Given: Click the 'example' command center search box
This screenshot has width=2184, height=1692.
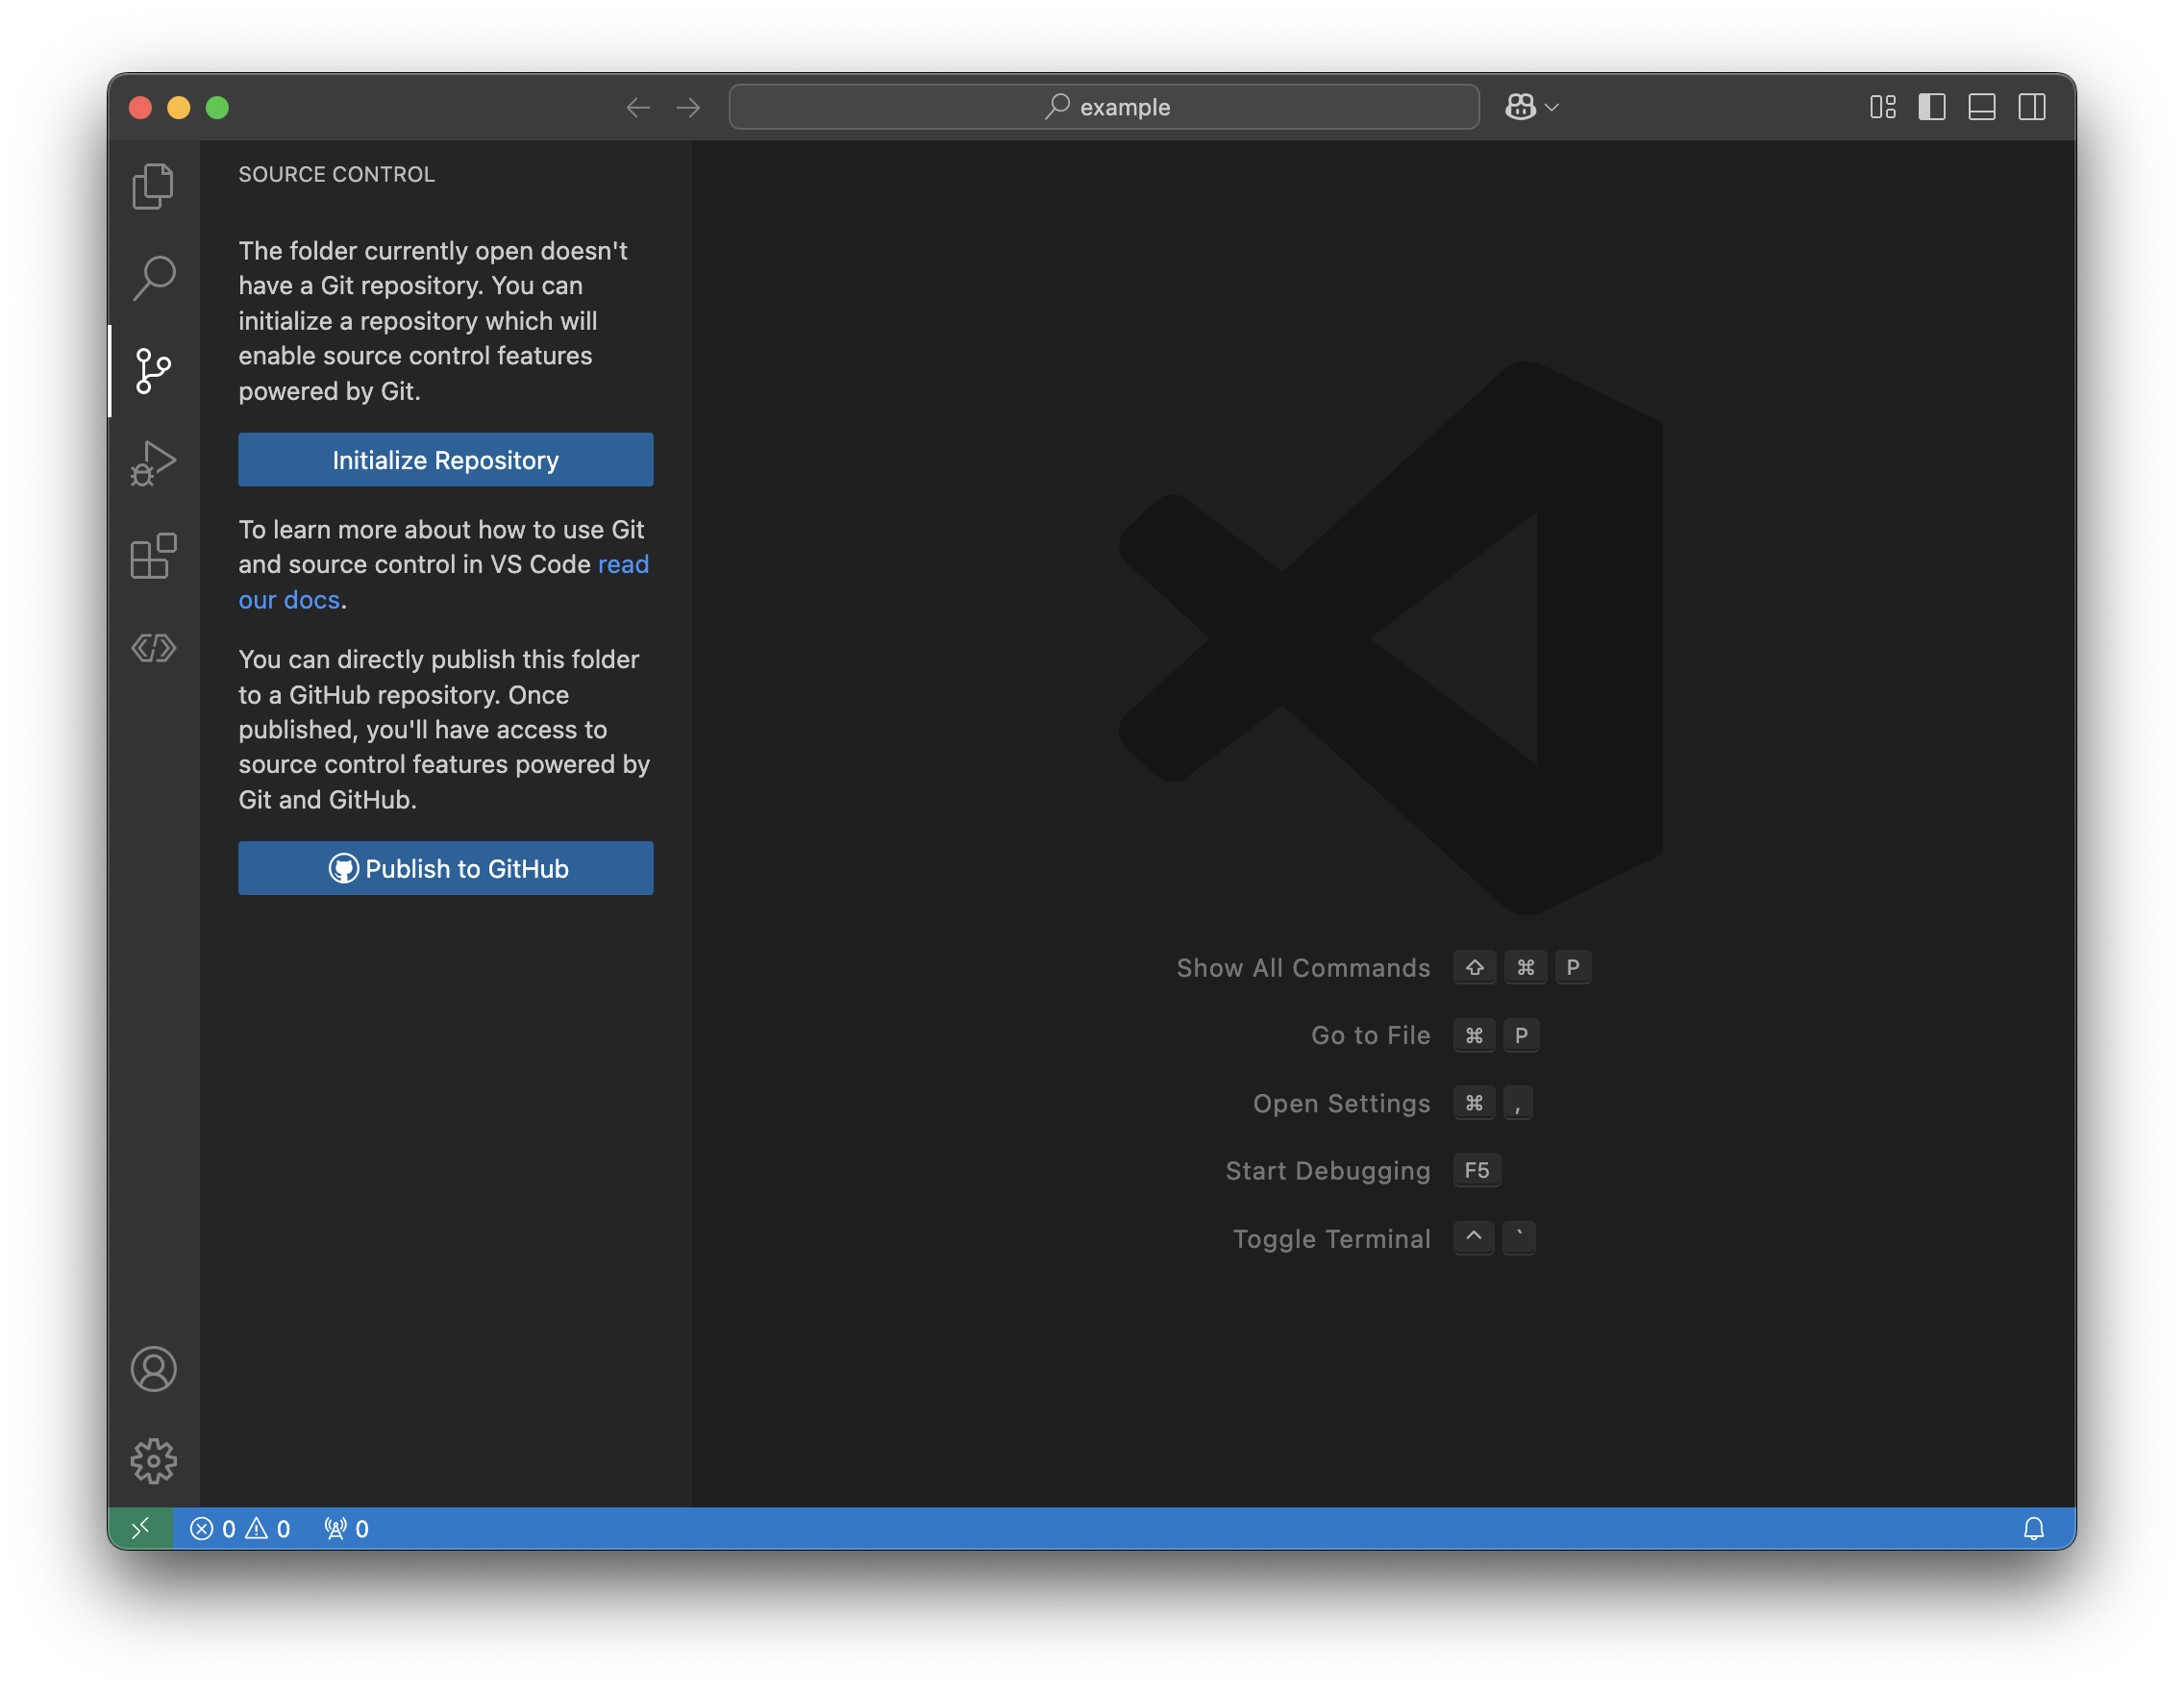Looking at the screenshot, I should coord(1104,107).
